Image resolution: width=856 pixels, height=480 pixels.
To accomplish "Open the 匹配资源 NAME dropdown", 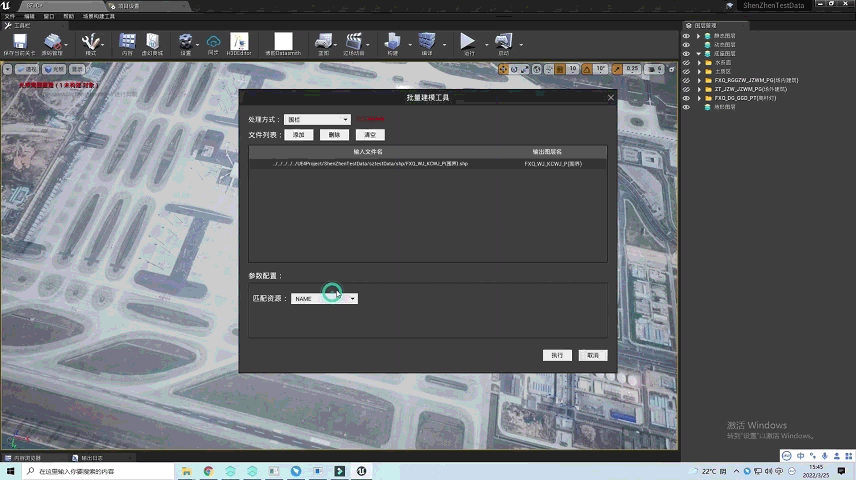I will 324,299.
